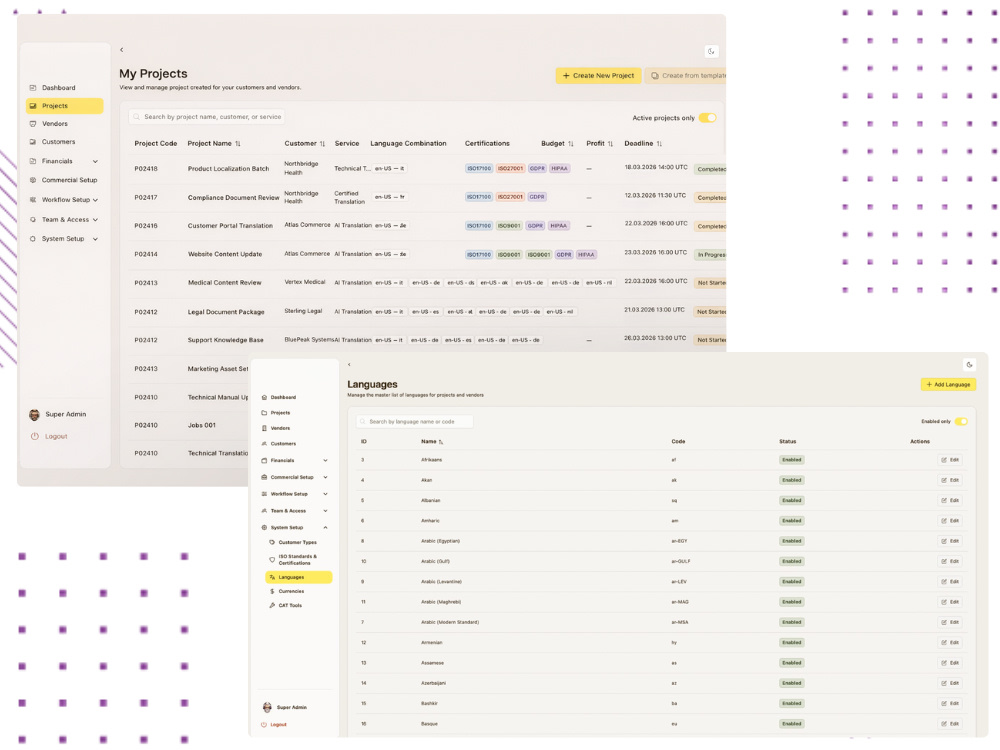Click project code P02418
This screenshot has height=750, width=1000.
[x=146, y=169]
